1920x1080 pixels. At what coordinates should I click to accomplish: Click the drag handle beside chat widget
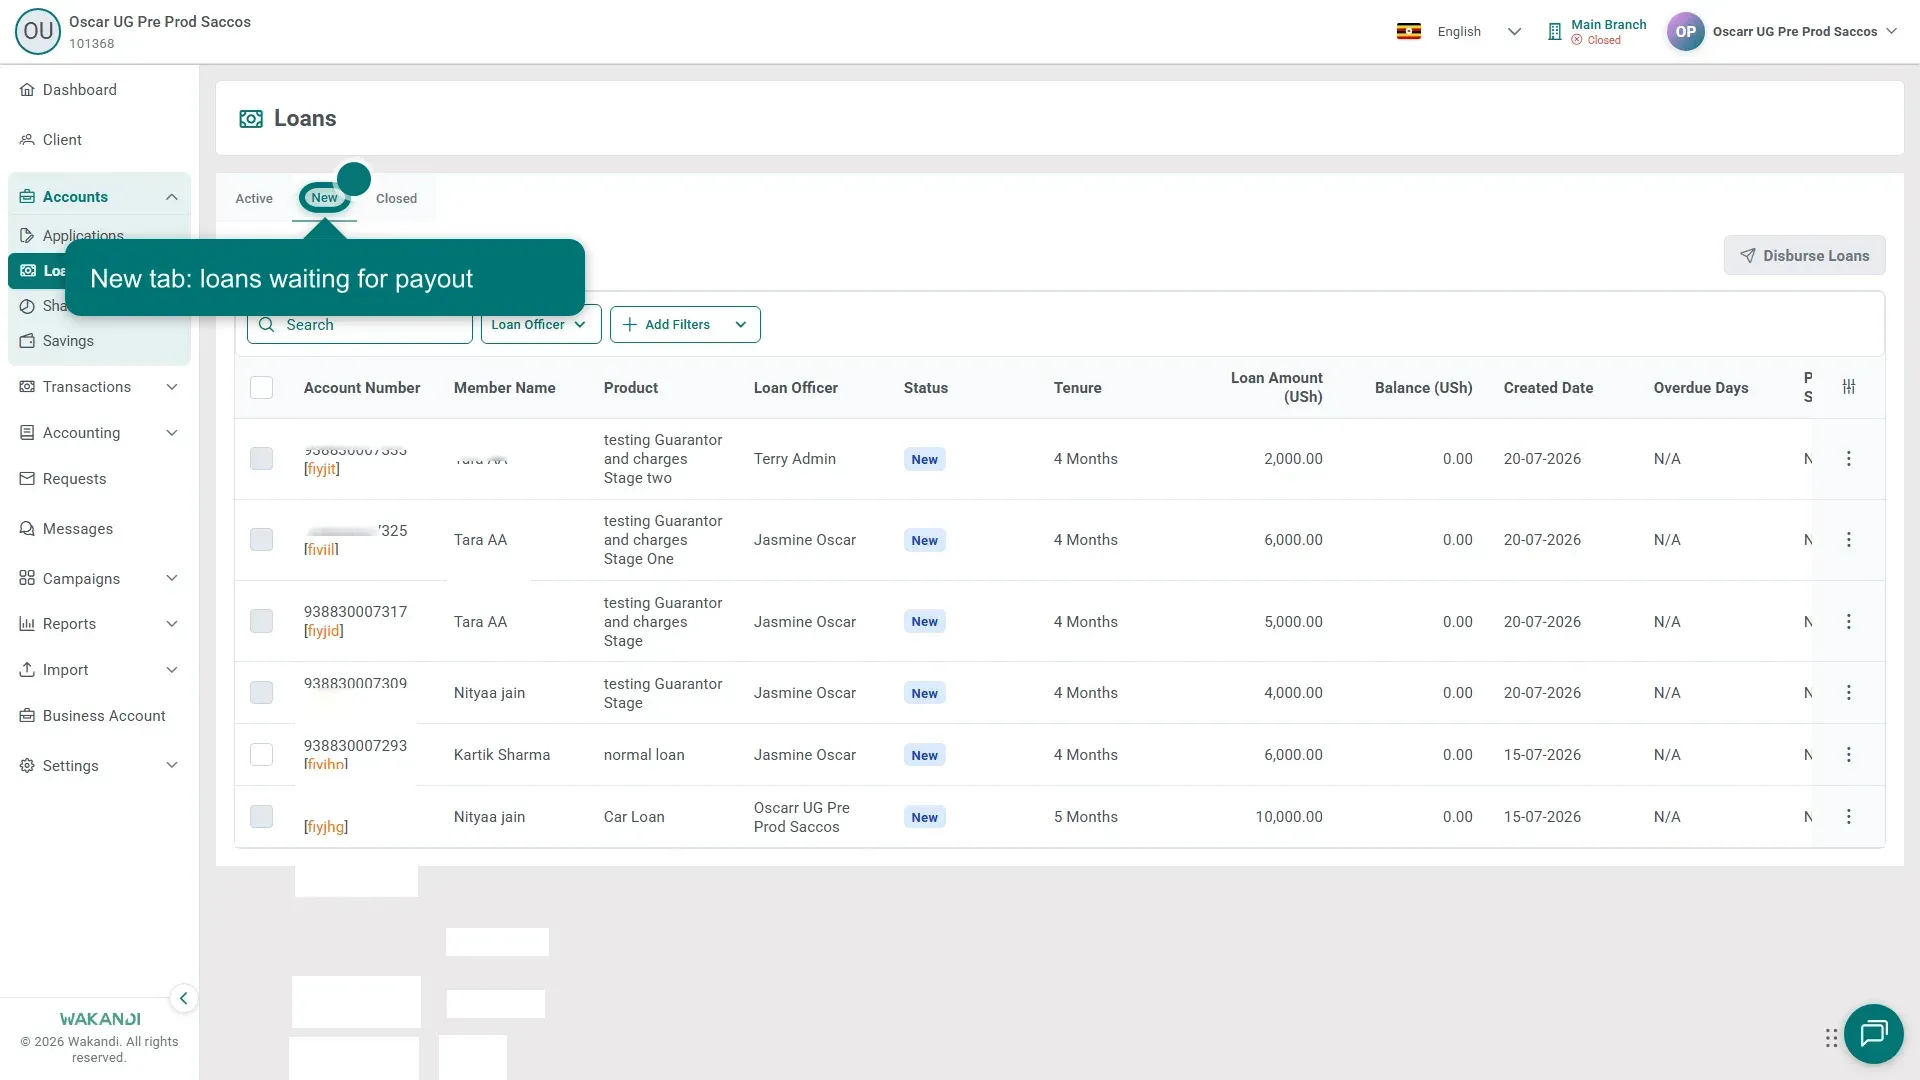click(1831, 1038)
